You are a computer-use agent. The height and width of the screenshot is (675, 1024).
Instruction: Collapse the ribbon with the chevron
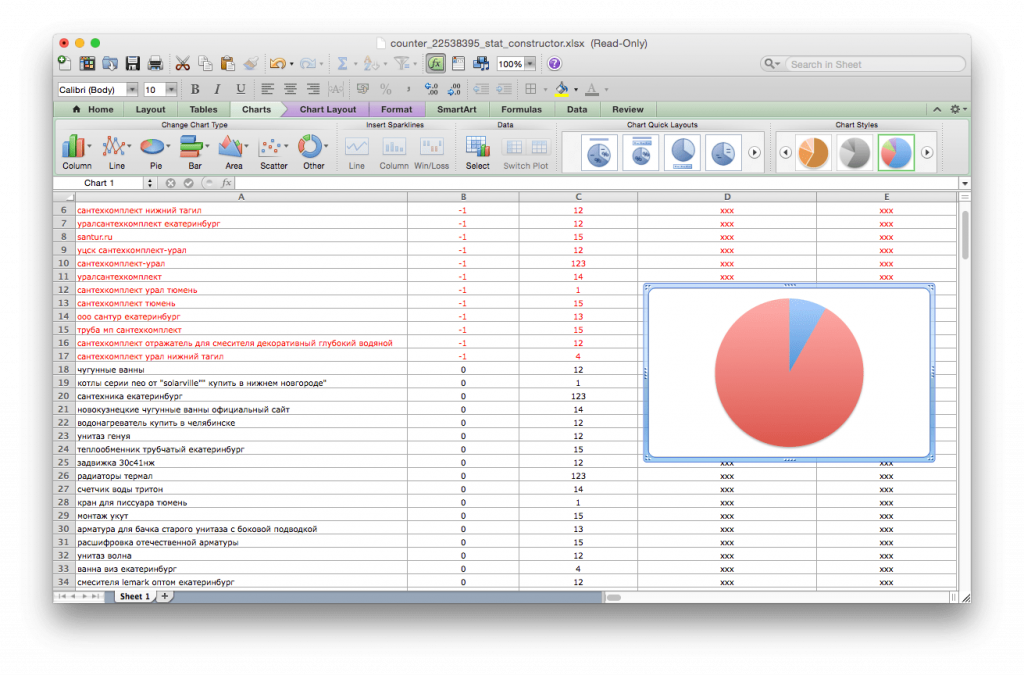click(x=937, y=109)
